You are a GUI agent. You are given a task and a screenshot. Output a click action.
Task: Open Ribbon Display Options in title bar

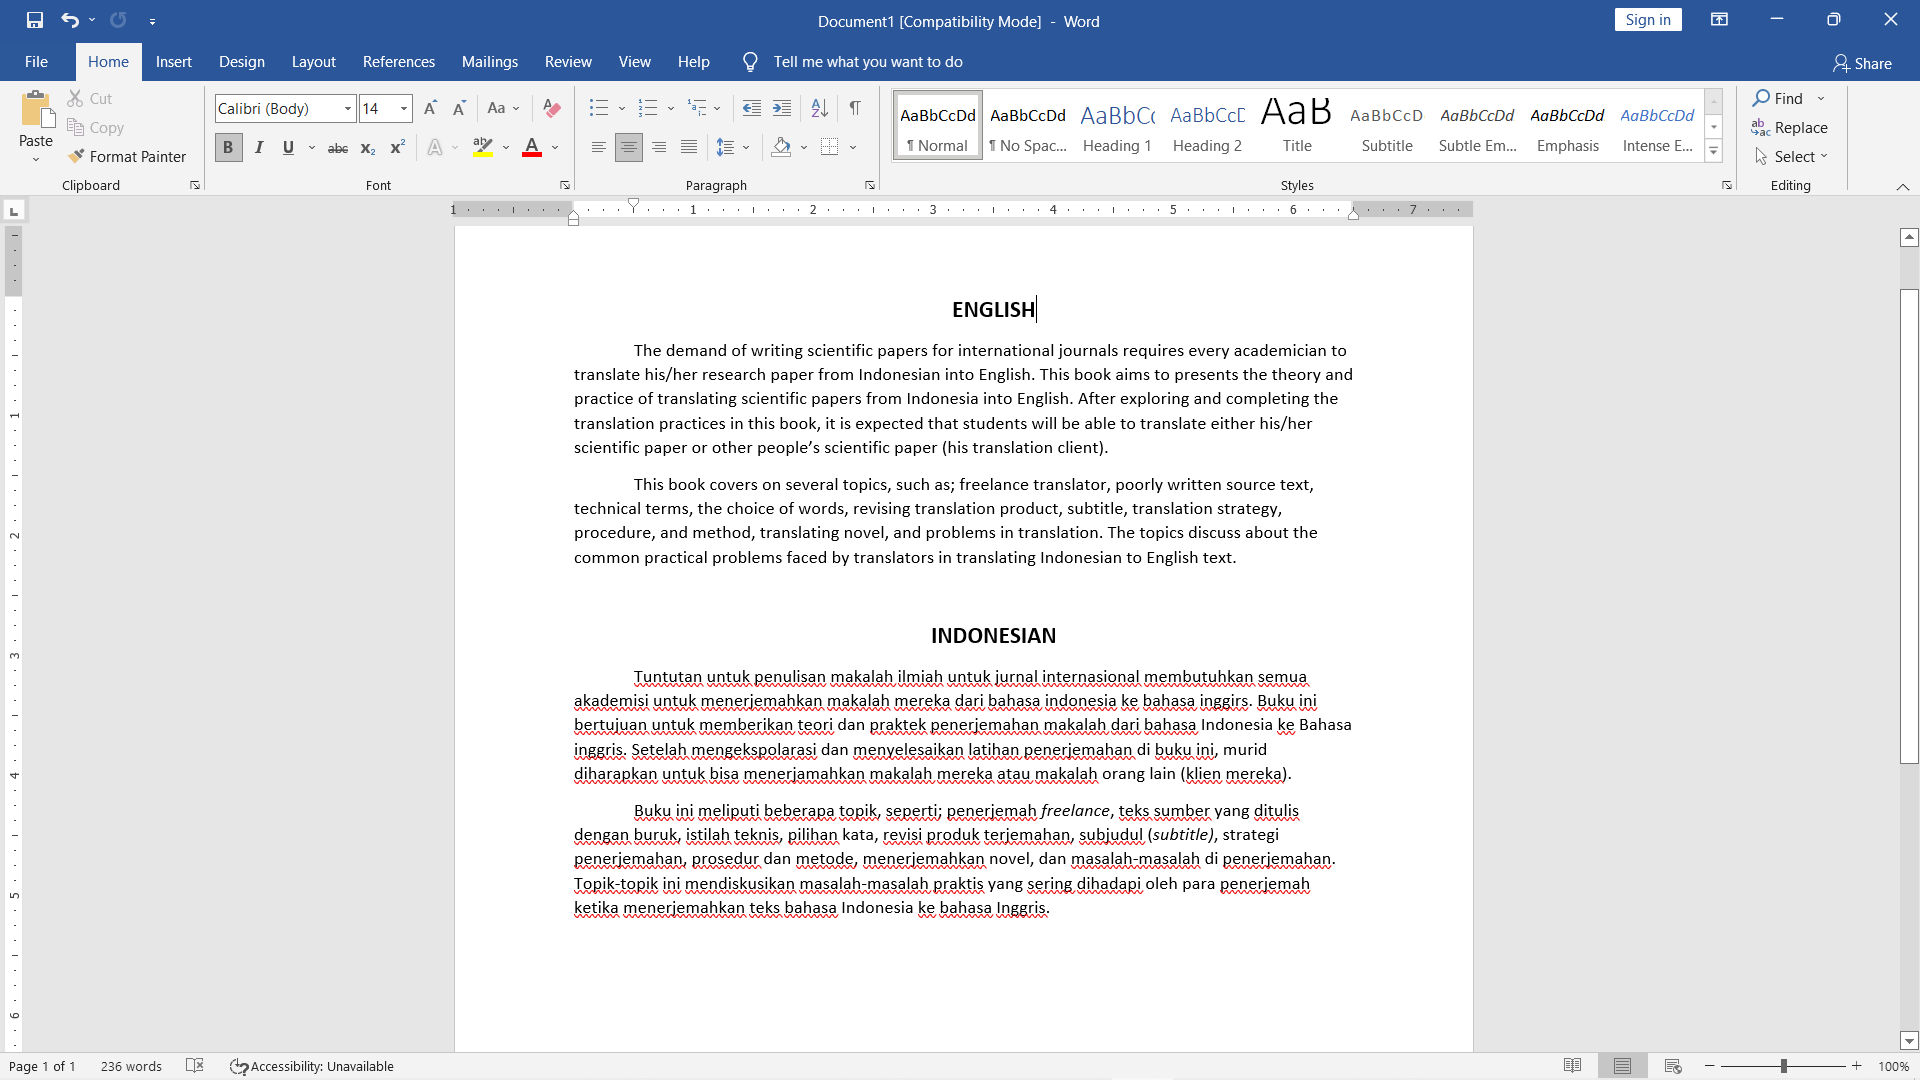(x=1720, y=20)
